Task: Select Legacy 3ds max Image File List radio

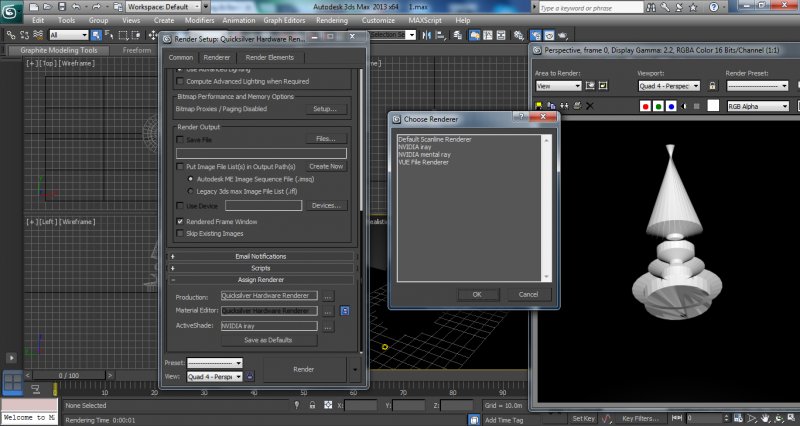Action: click(190, 191)
